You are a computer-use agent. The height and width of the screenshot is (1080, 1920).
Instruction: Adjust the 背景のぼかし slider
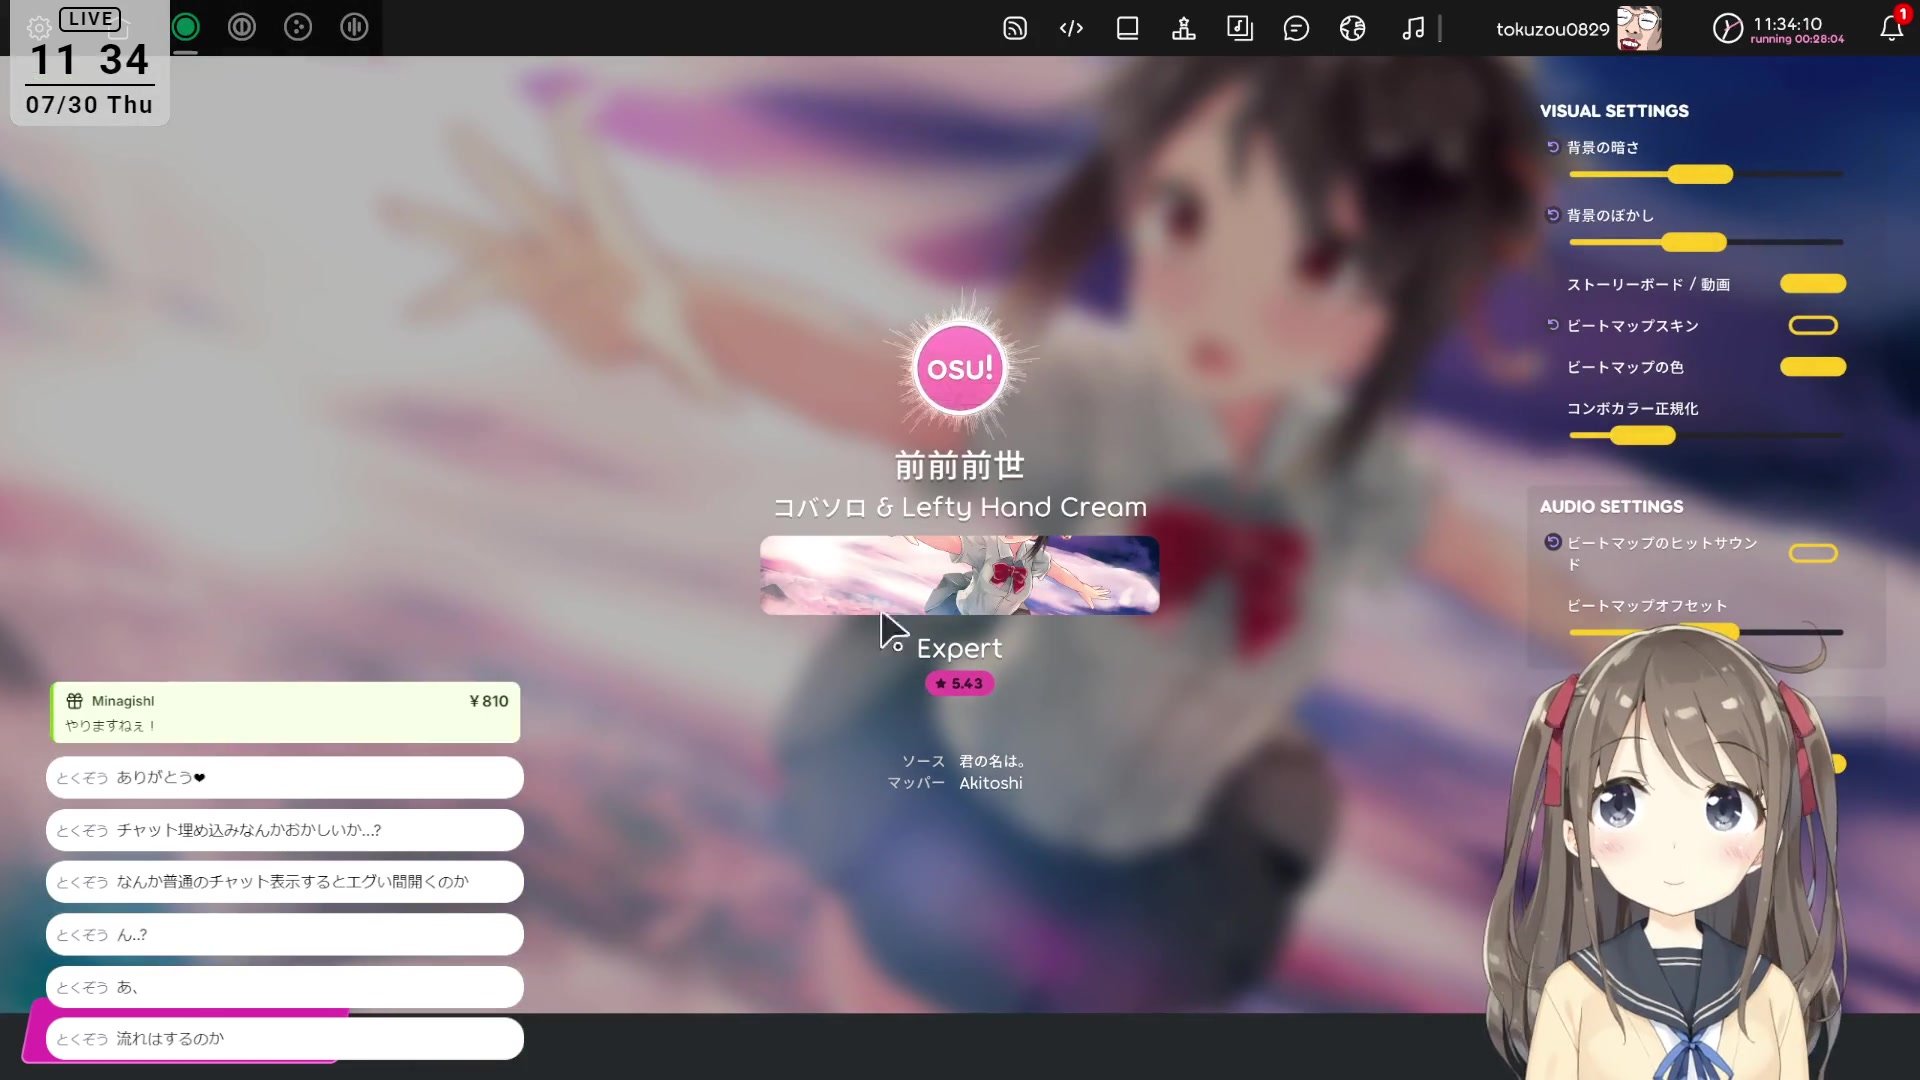[1706, 242]
